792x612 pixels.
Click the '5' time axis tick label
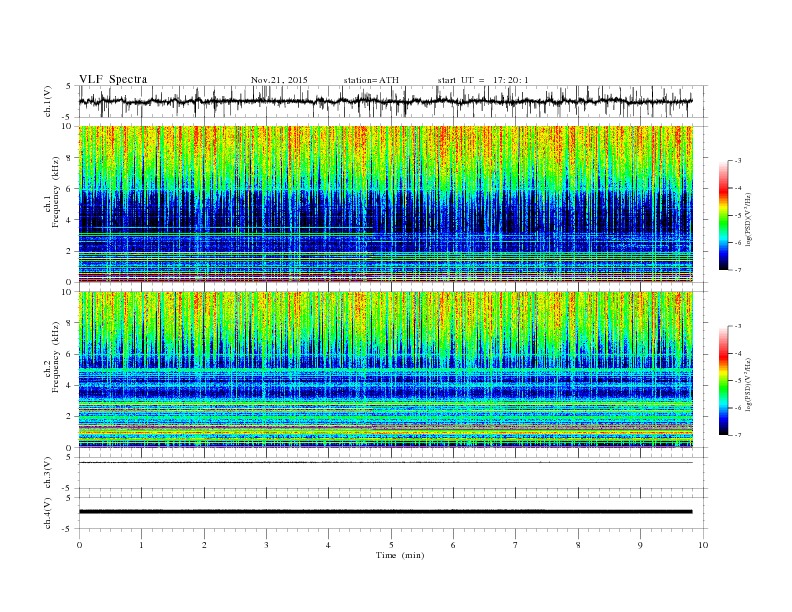[x=391, y=545]
